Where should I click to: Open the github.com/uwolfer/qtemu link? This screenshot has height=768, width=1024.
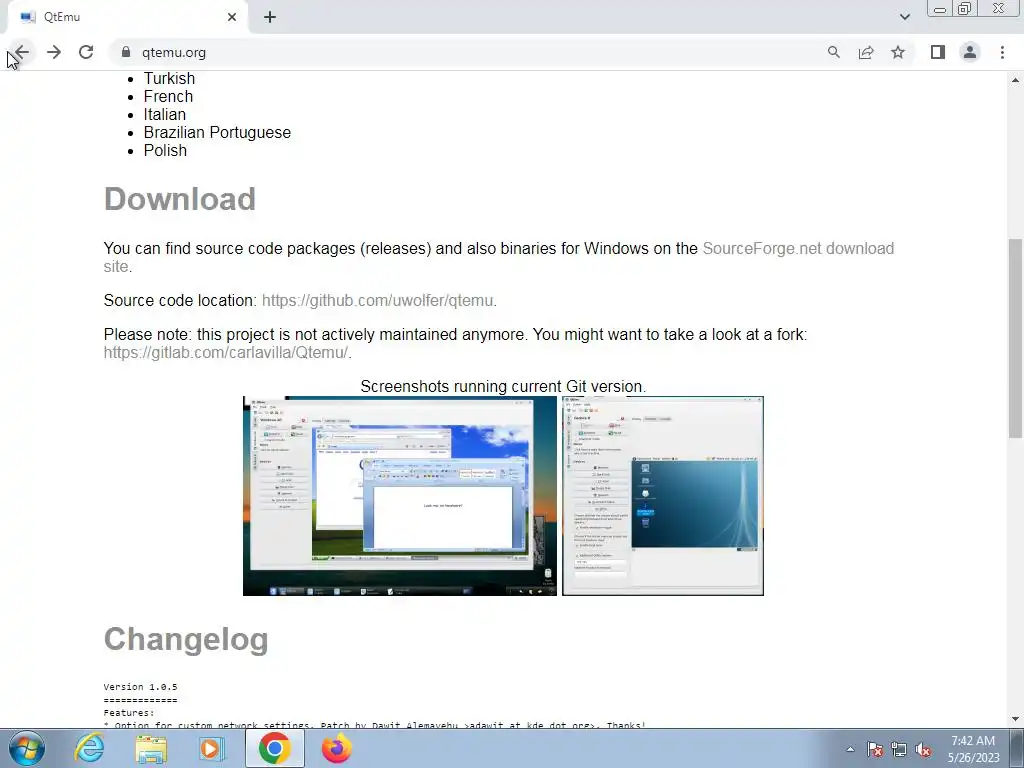tap(377, 300)
